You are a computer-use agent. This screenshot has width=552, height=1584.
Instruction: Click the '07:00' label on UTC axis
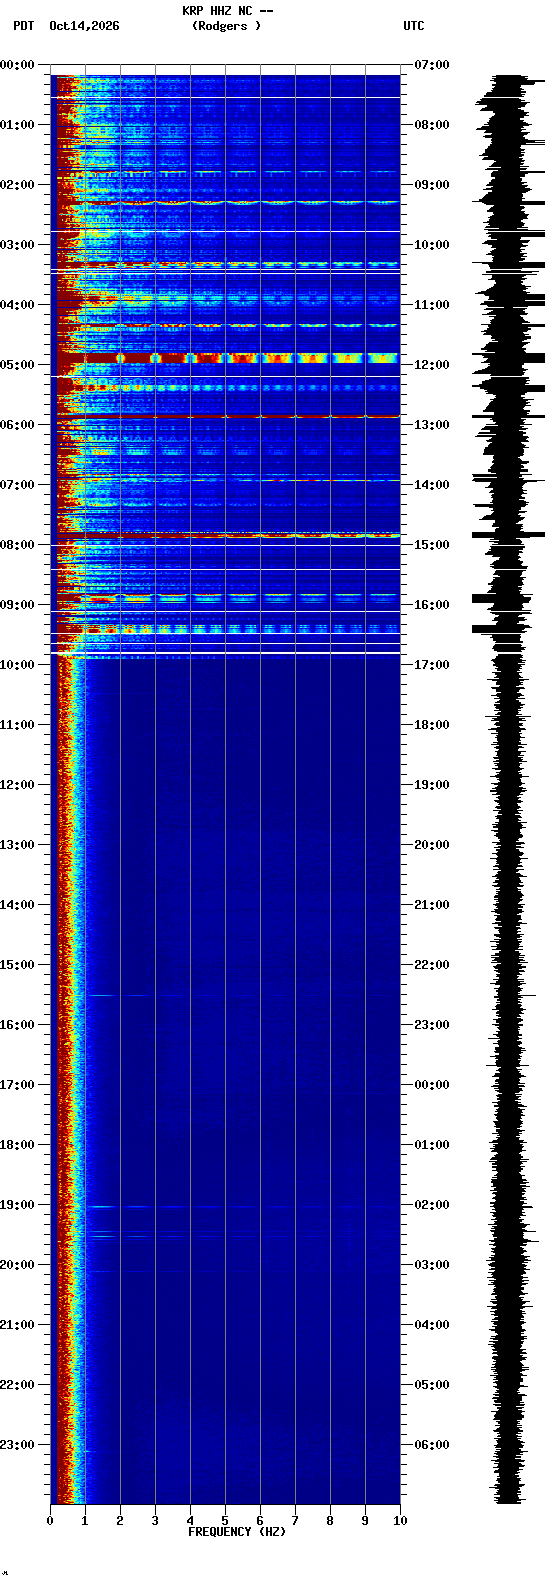(432, 64)
